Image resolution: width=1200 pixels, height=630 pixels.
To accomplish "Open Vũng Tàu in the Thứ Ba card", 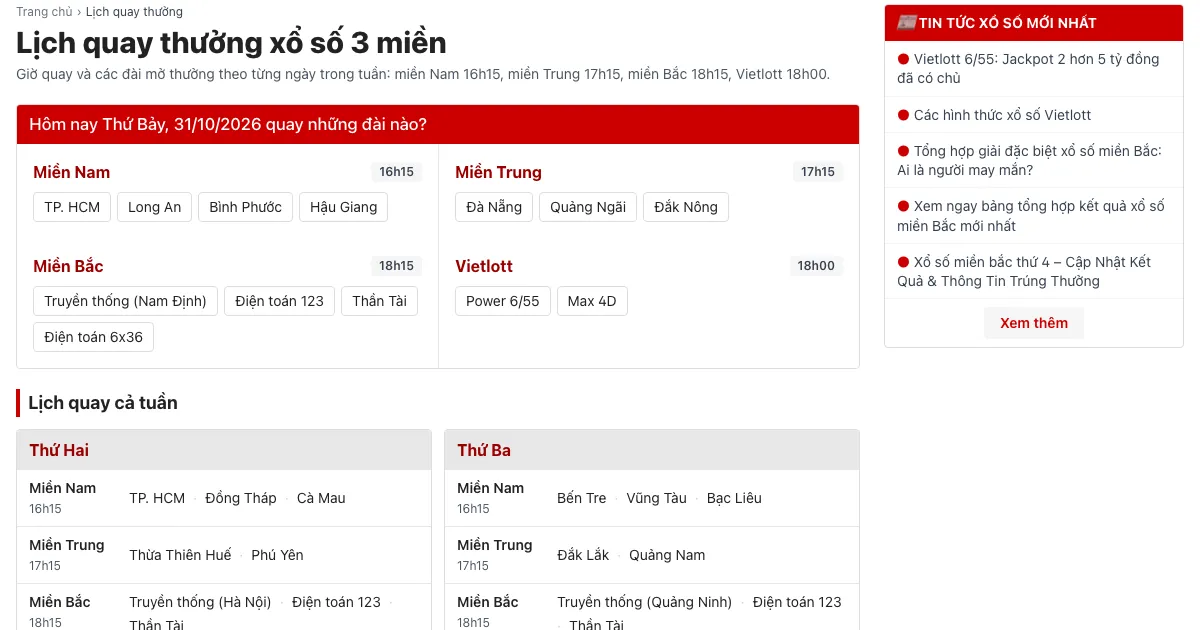I will pos(656,498).
